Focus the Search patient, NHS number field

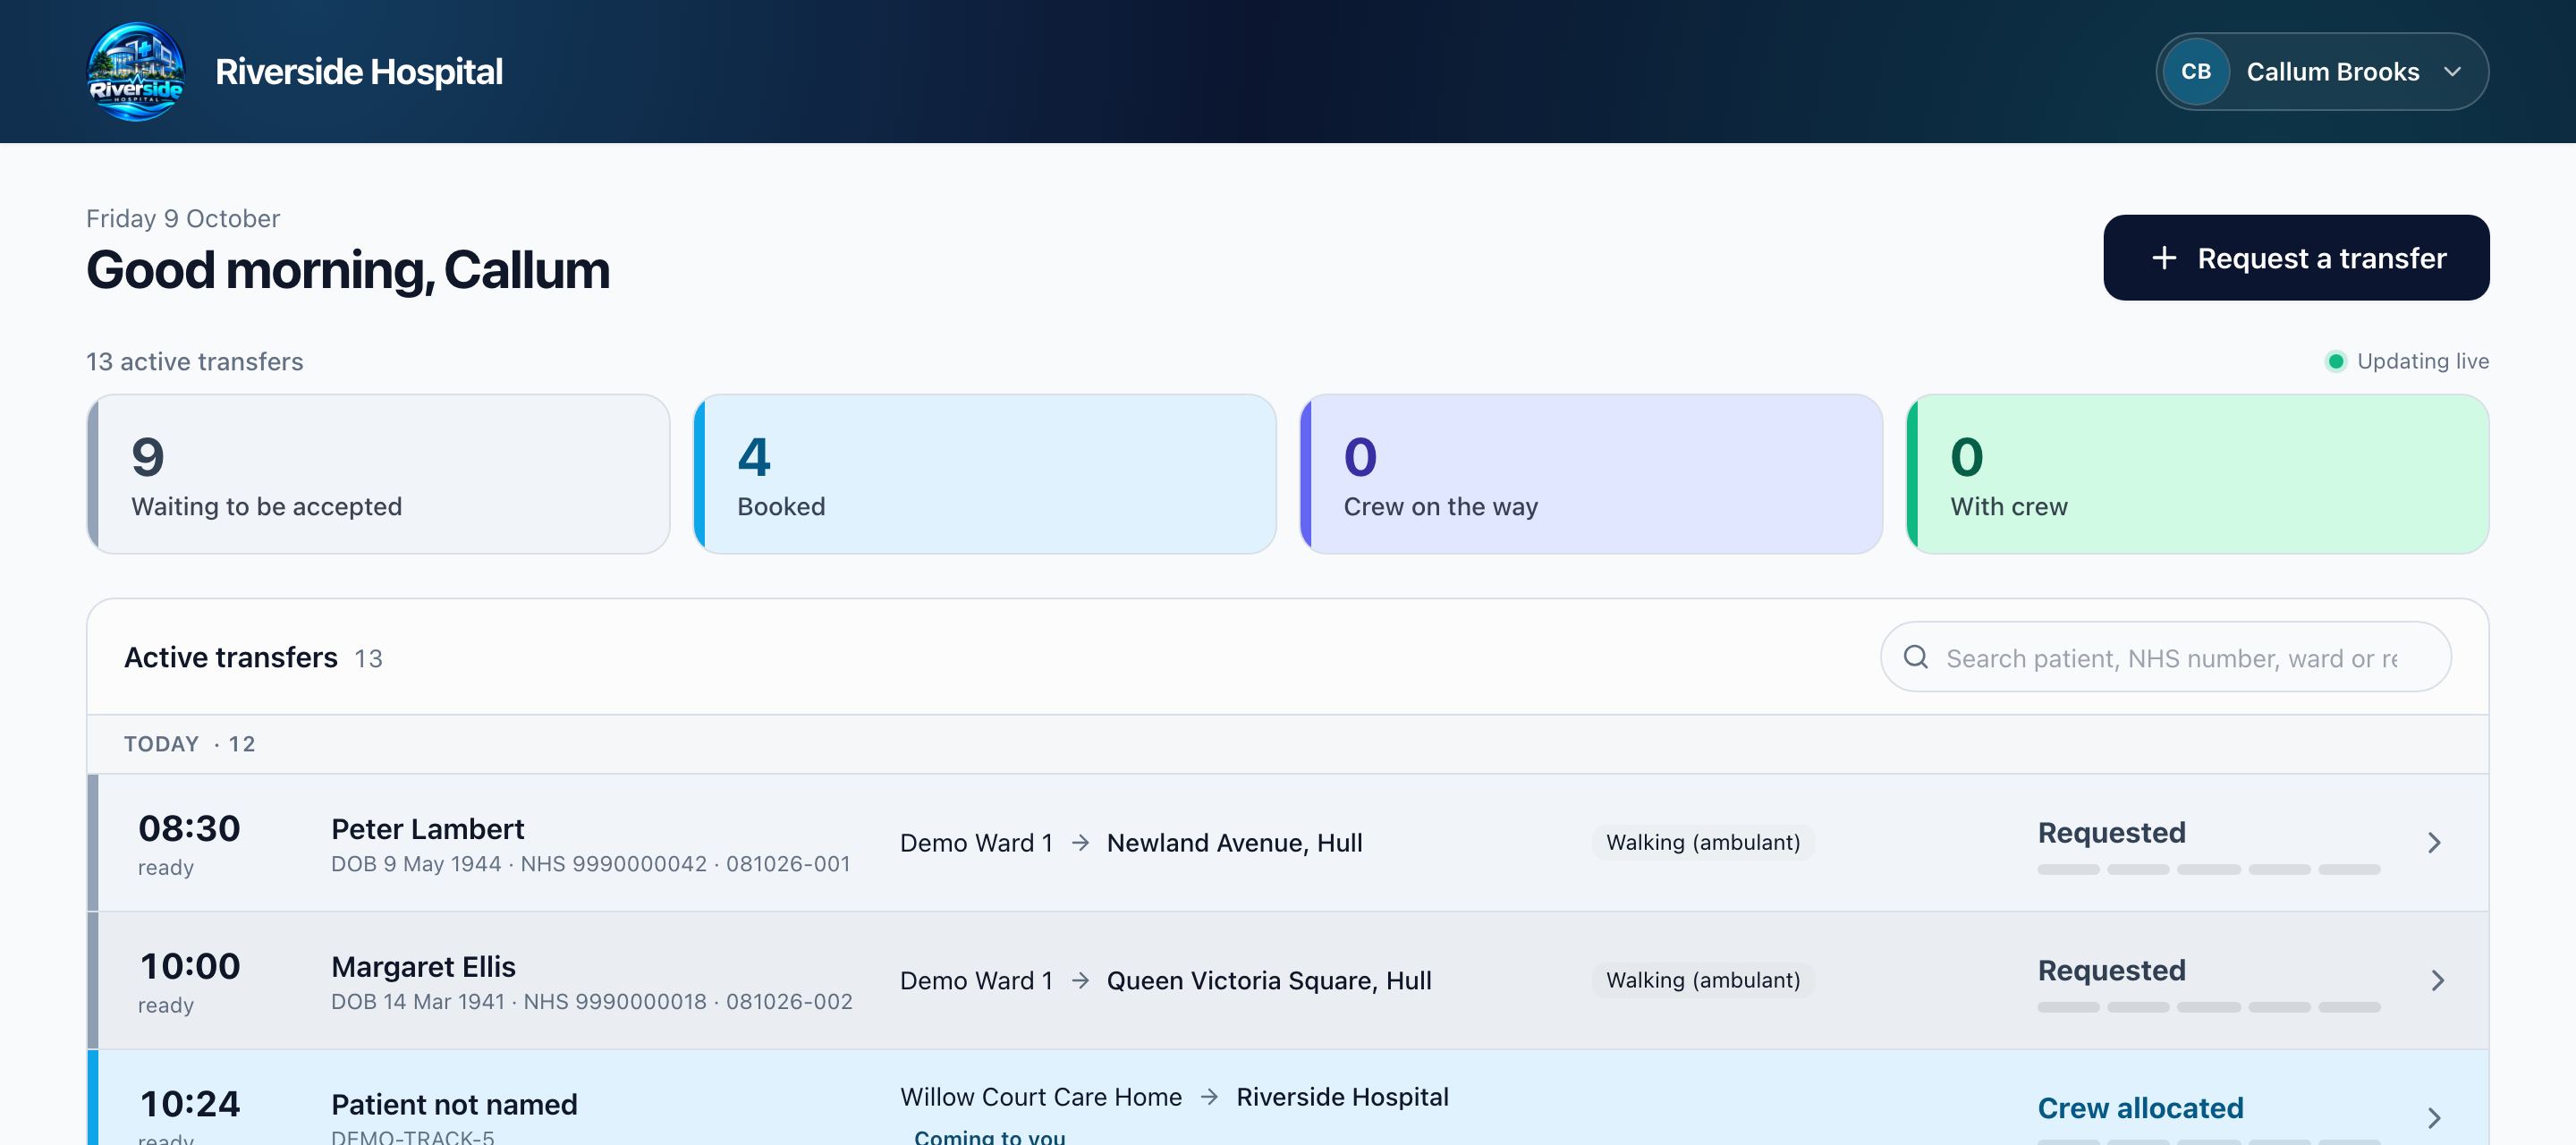pos(2166,657)
